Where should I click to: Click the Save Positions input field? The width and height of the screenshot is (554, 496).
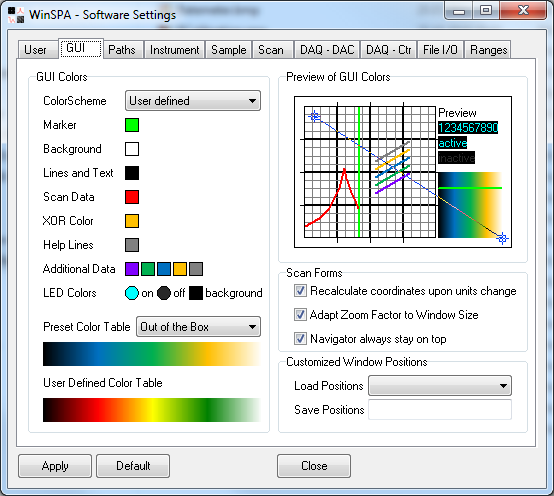pos(440,410)
